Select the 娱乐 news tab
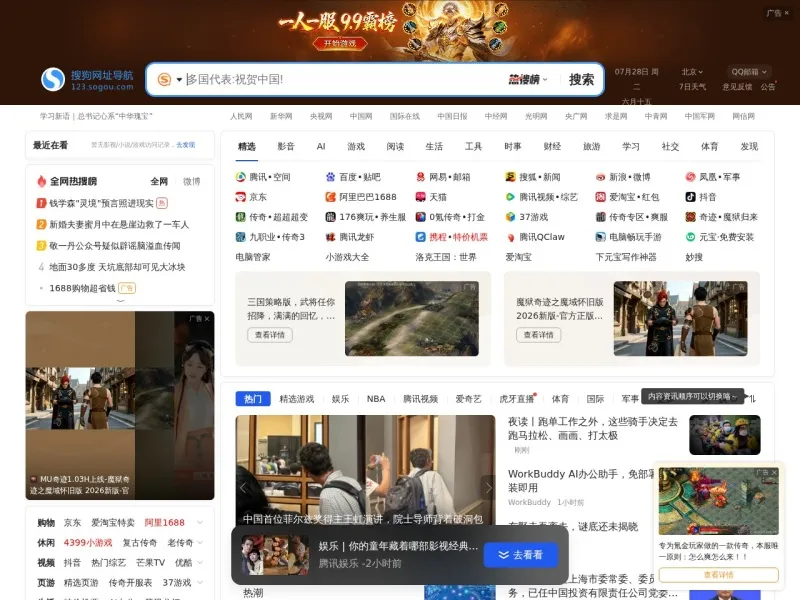Viewport: 800px width, 600px height. click(340, 399)
